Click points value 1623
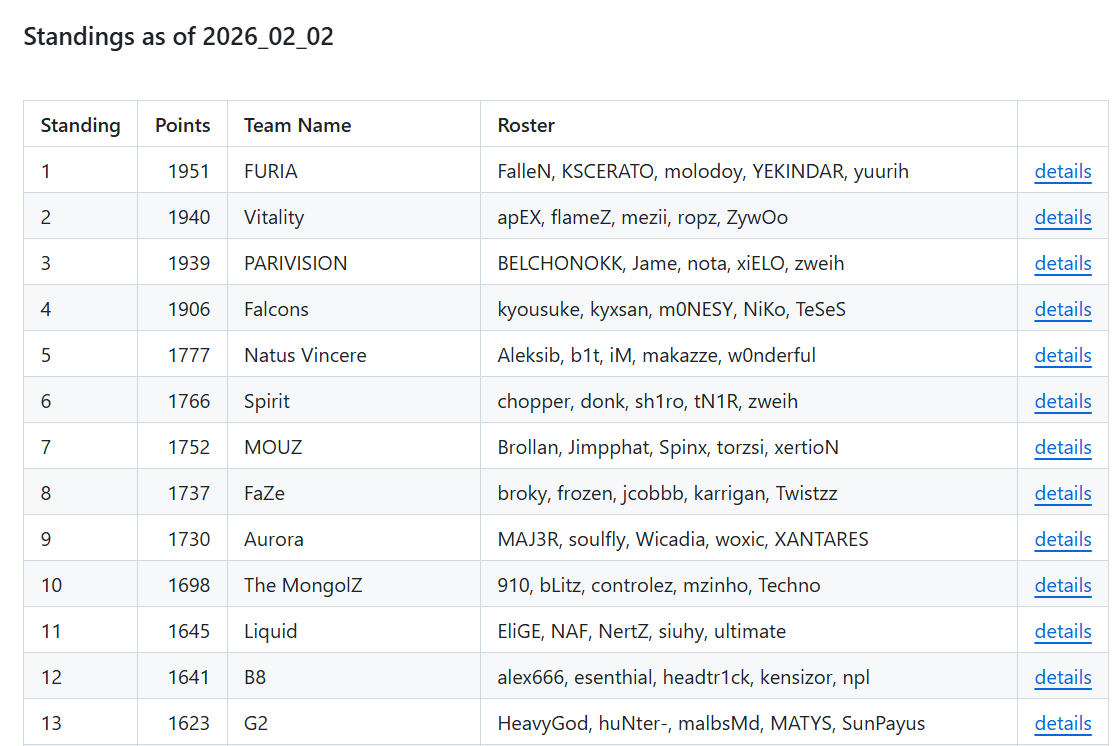1112x746 pixels. (189, 724)
